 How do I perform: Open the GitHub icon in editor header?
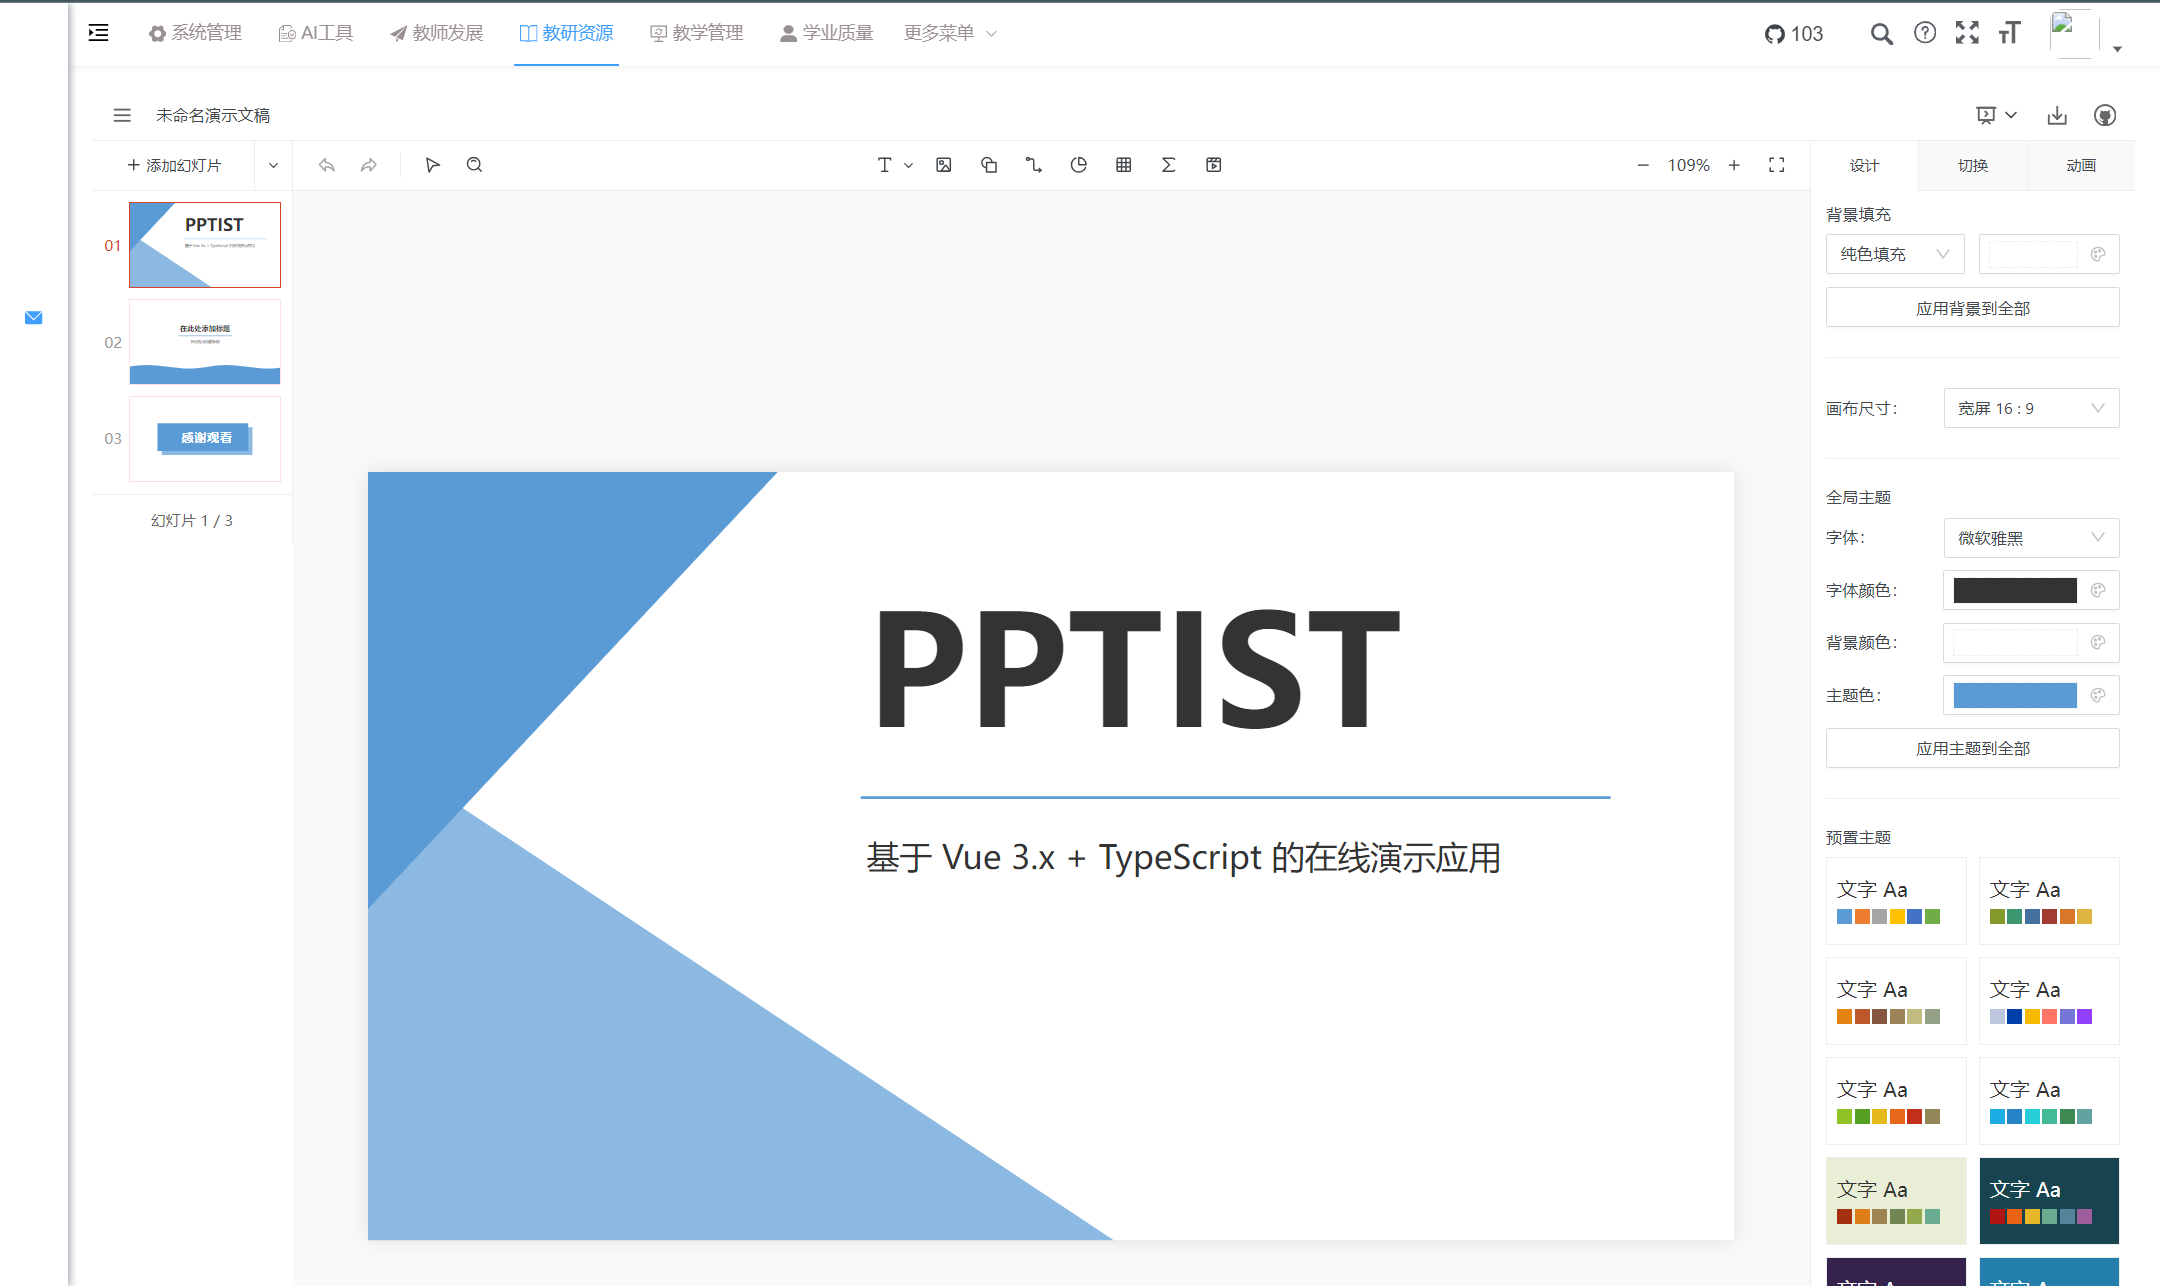2105,115
